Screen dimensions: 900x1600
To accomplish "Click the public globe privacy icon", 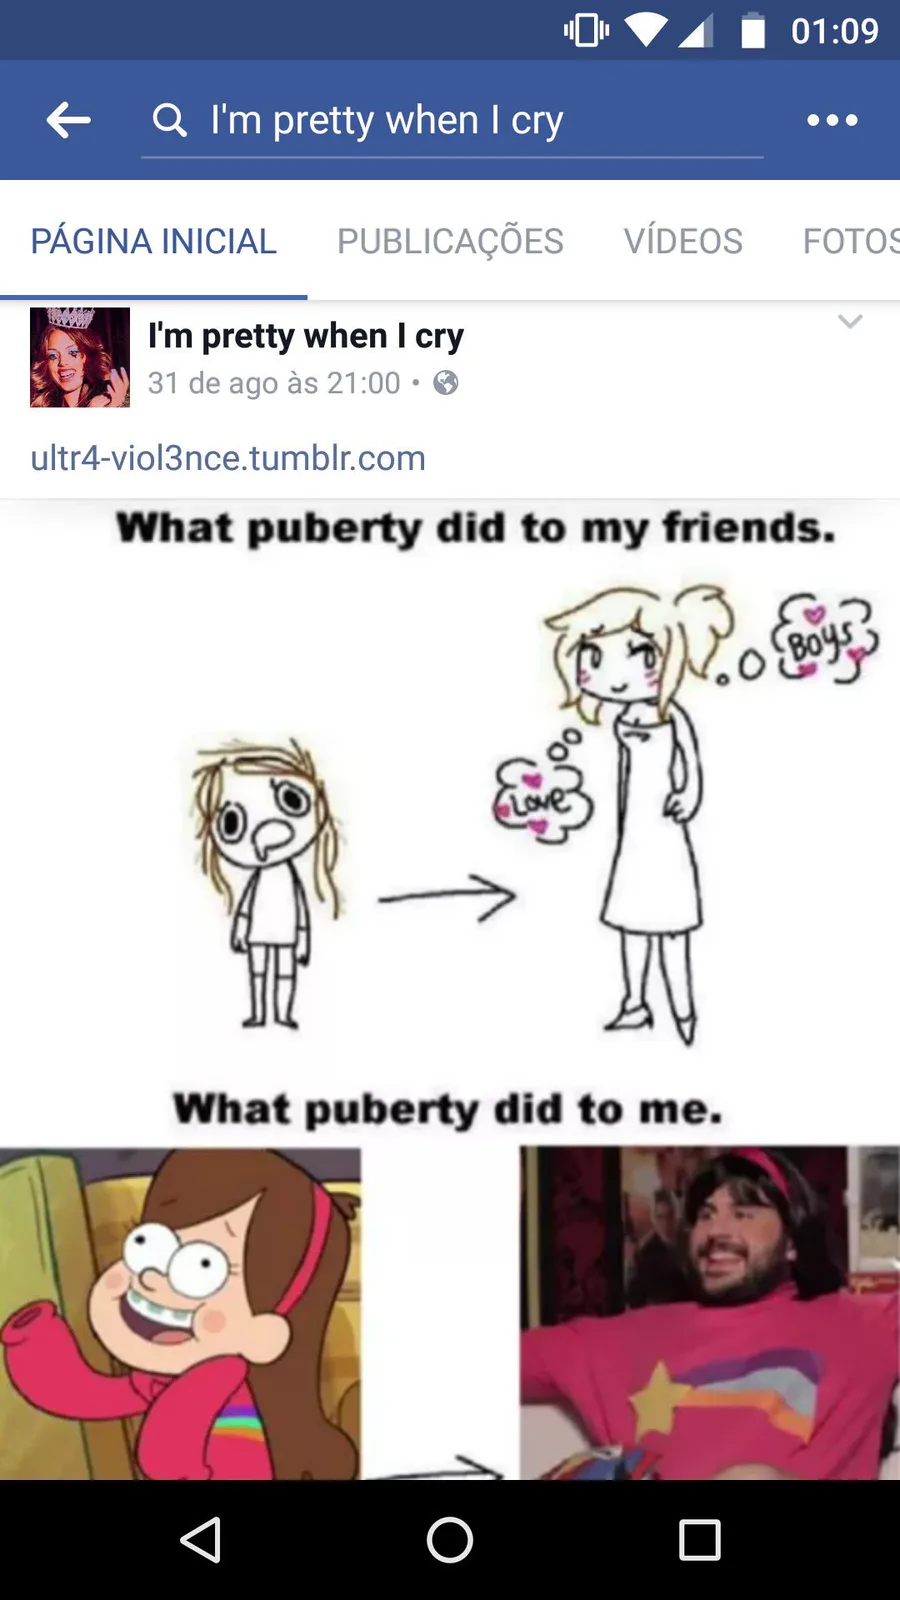I will (446, 382).
